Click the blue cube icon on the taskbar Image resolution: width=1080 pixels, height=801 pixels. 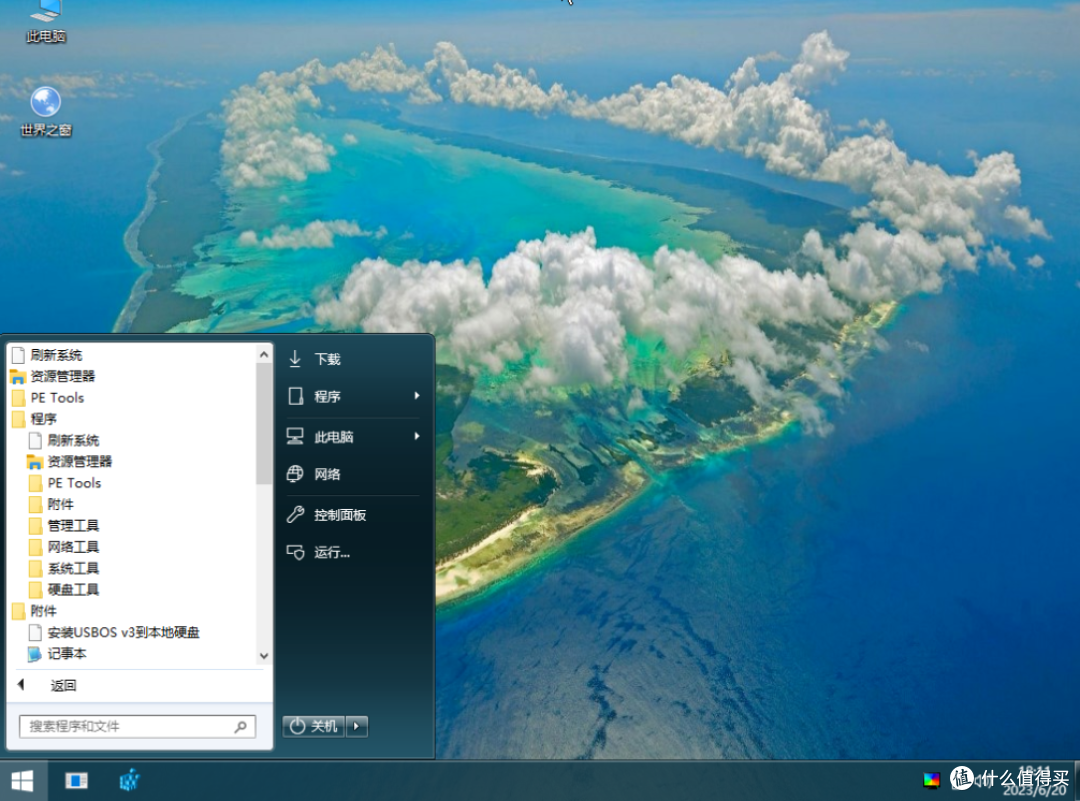[130, 780]
